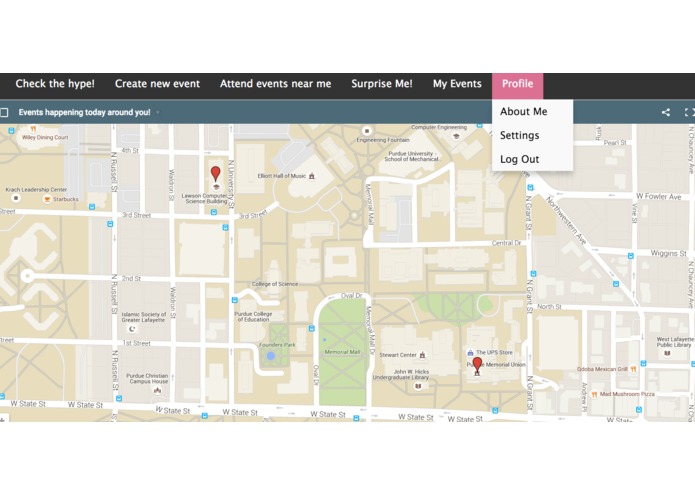Click the Central Dr road label
The width and height of the screenshot is (695, 494).
coord(507,243)
